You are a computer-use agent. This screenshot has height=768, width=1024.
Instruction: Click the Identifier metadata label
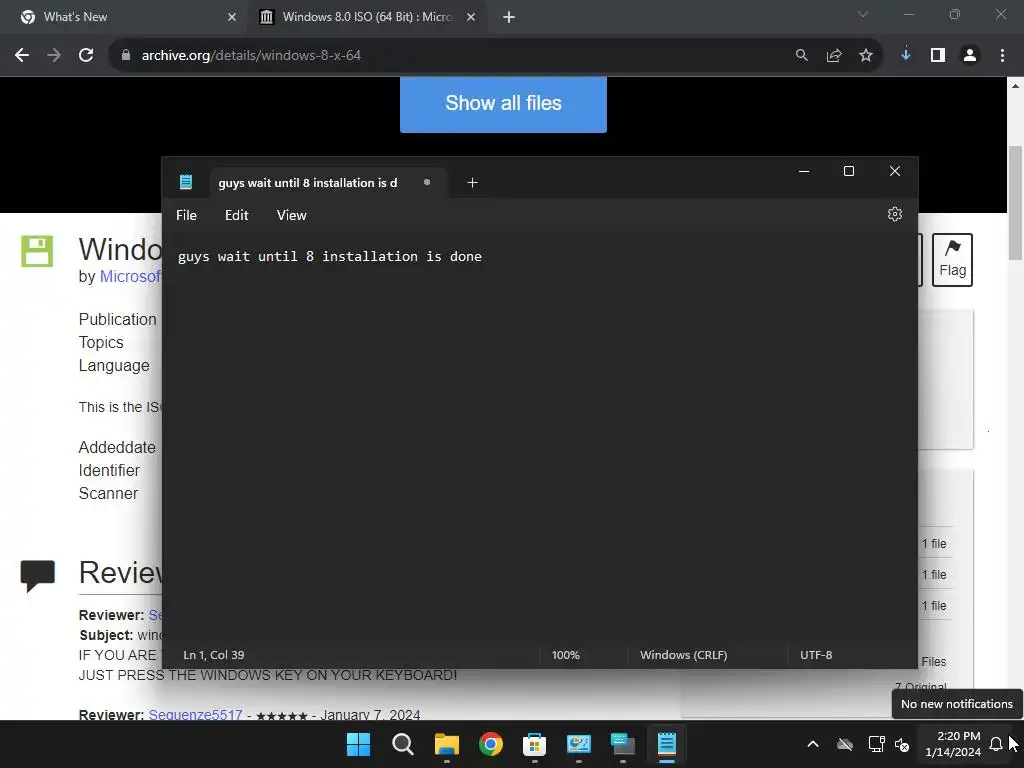click(x=109, y=470)
